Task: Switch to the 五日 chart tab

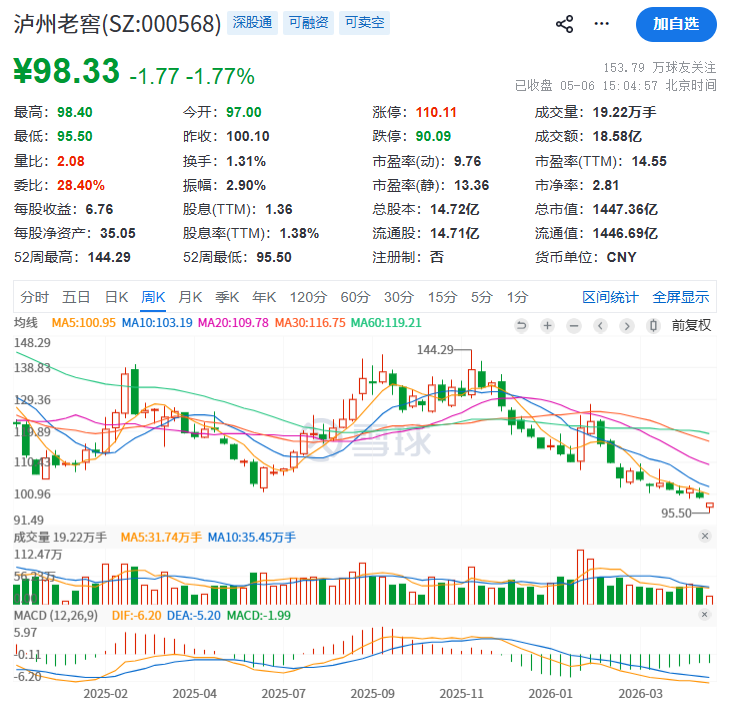Action: (76, 297)
